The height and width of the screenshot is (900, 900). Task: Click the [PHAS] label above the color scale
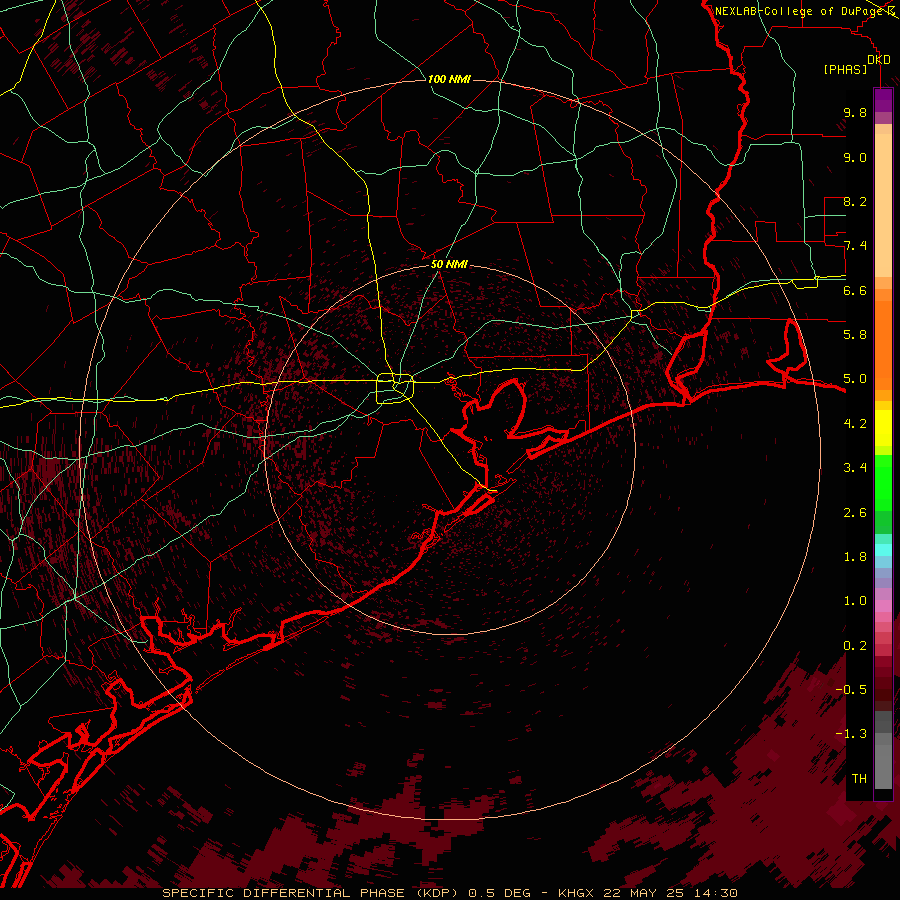coord(845,70)
